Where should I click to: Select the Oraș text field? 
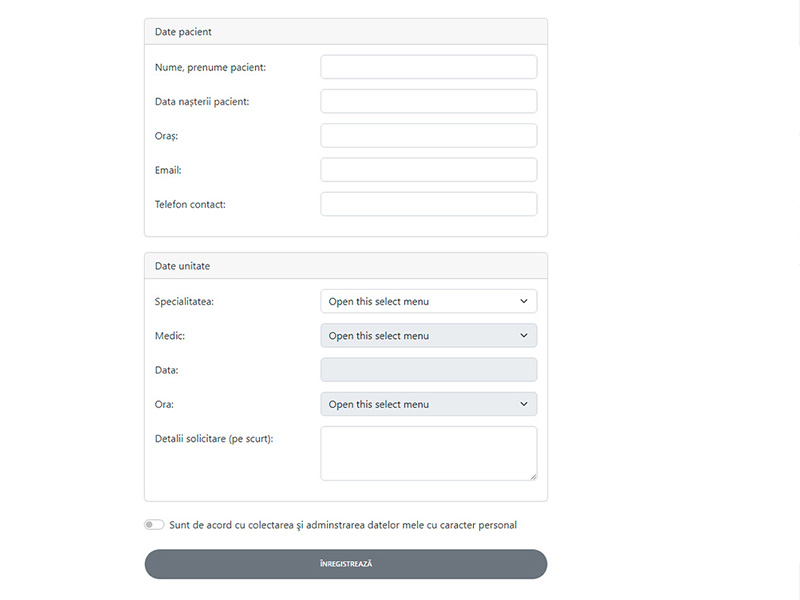click(x=429, y=135)
